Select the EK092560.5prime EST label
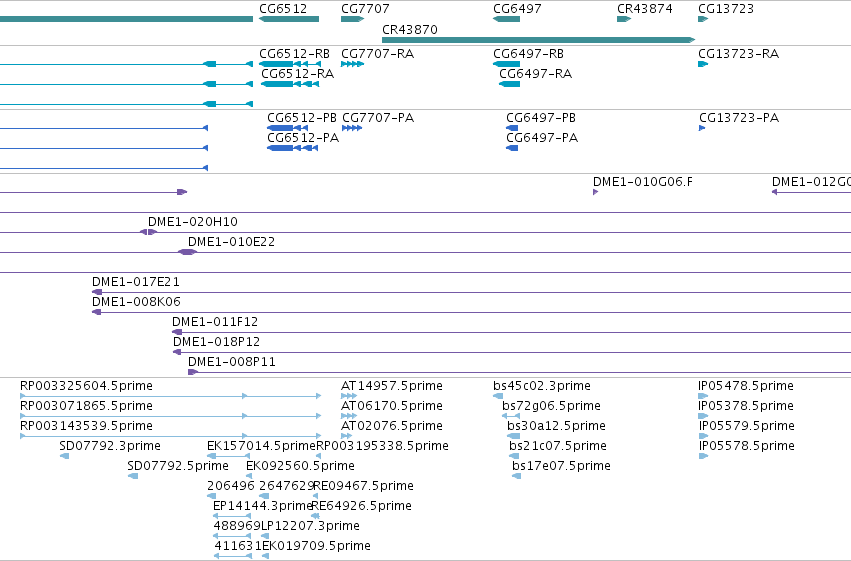This screenshot has height=561, width=851. [x=300, y=466]
